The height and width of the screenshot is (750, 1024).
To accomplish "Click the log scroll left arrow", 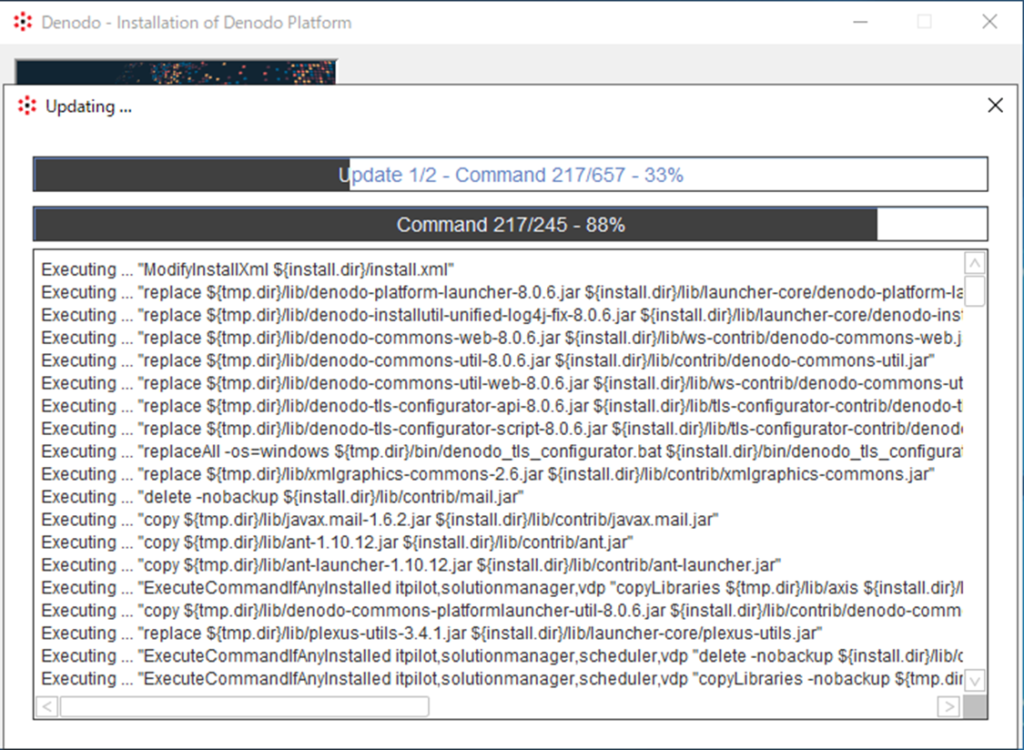I will pyautogui.click(x=47, y=707).
